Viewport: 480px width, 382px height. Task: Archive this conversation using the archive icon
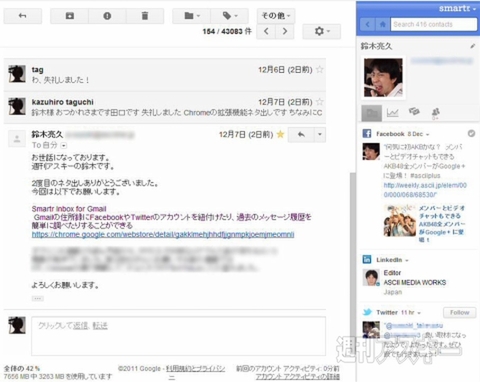point(70,16)
